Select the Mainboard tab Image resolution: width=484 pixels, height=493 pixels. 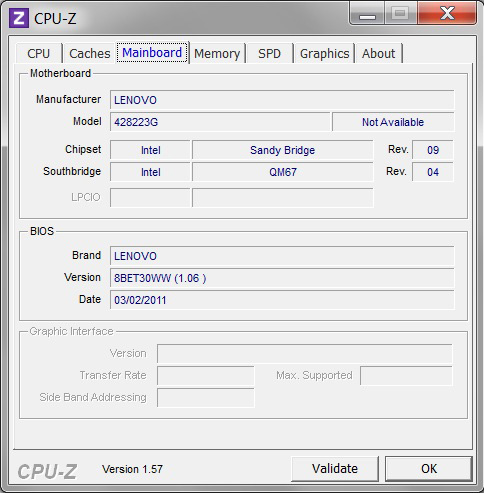[152, 53]
